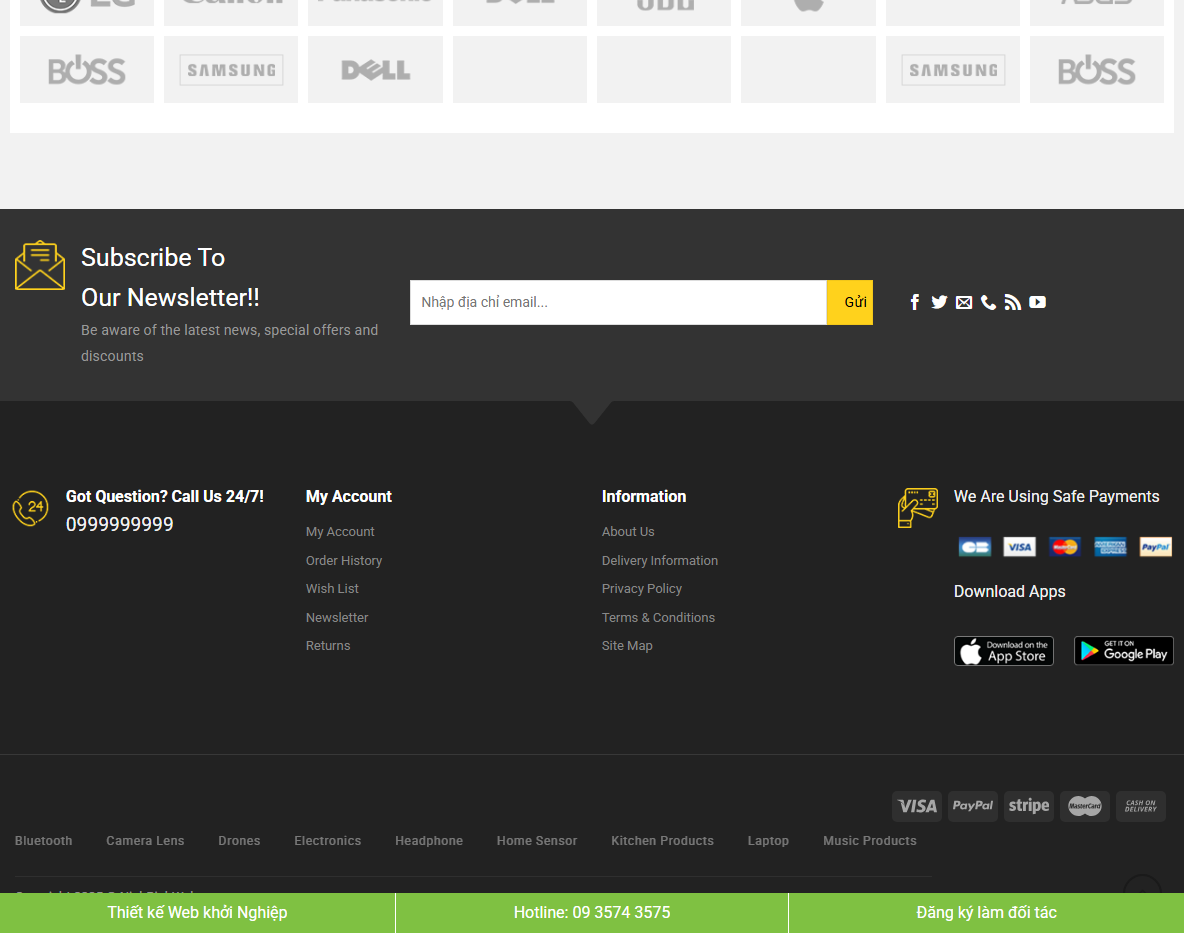Select the Headphone category link
The width and height of the screenshot is (1184, 933).
(428, 840)
